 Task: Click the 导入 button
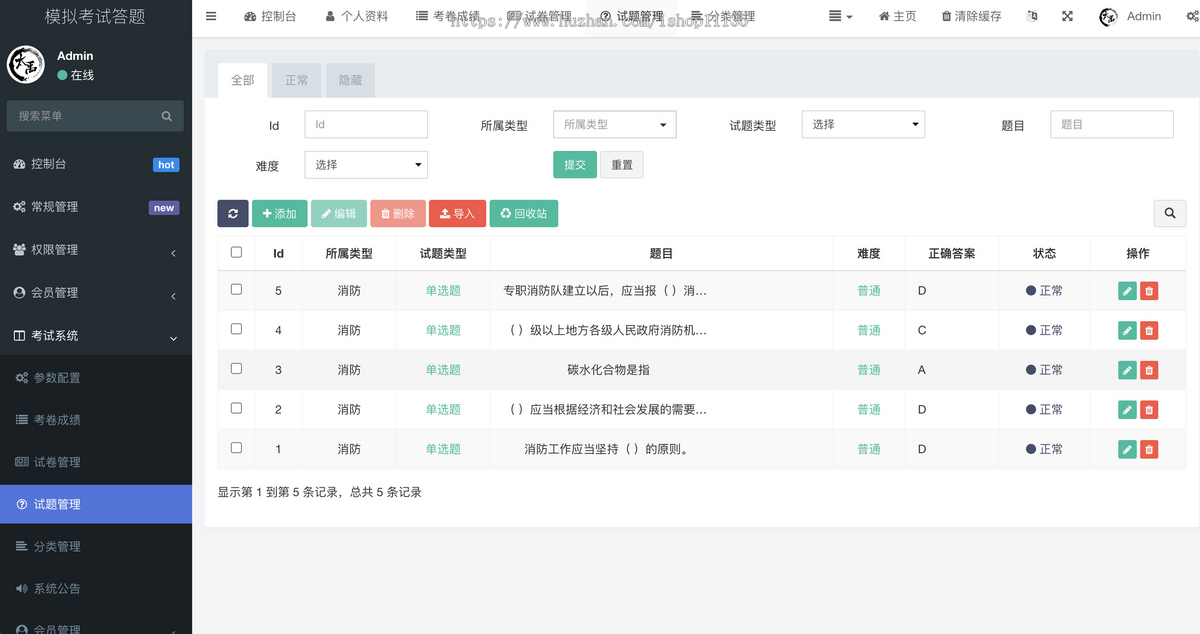pyautogui.click(x=458, y=213)
